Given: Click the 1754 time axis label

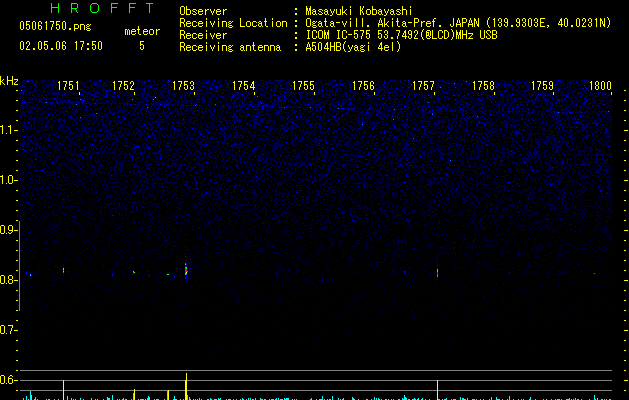Looking at the screenshot, I should (x=243, y=86).
